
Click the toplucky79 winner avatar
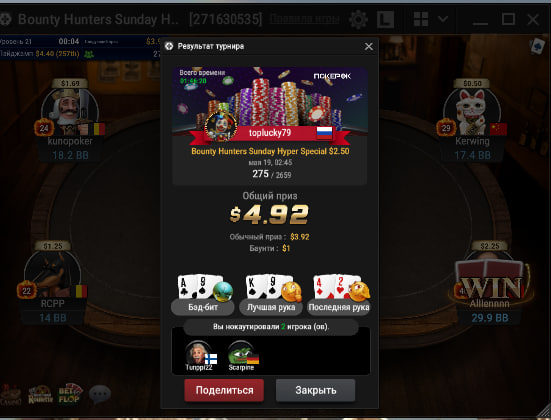pos(221,127)
